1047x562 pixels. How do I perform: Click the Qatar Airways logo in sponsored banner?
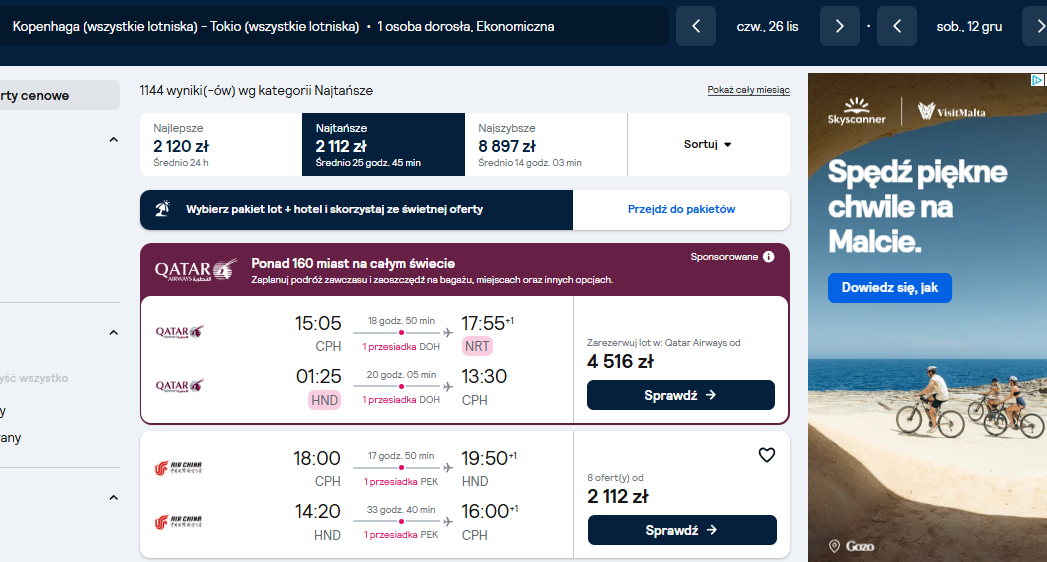click(x=196, y=270)
